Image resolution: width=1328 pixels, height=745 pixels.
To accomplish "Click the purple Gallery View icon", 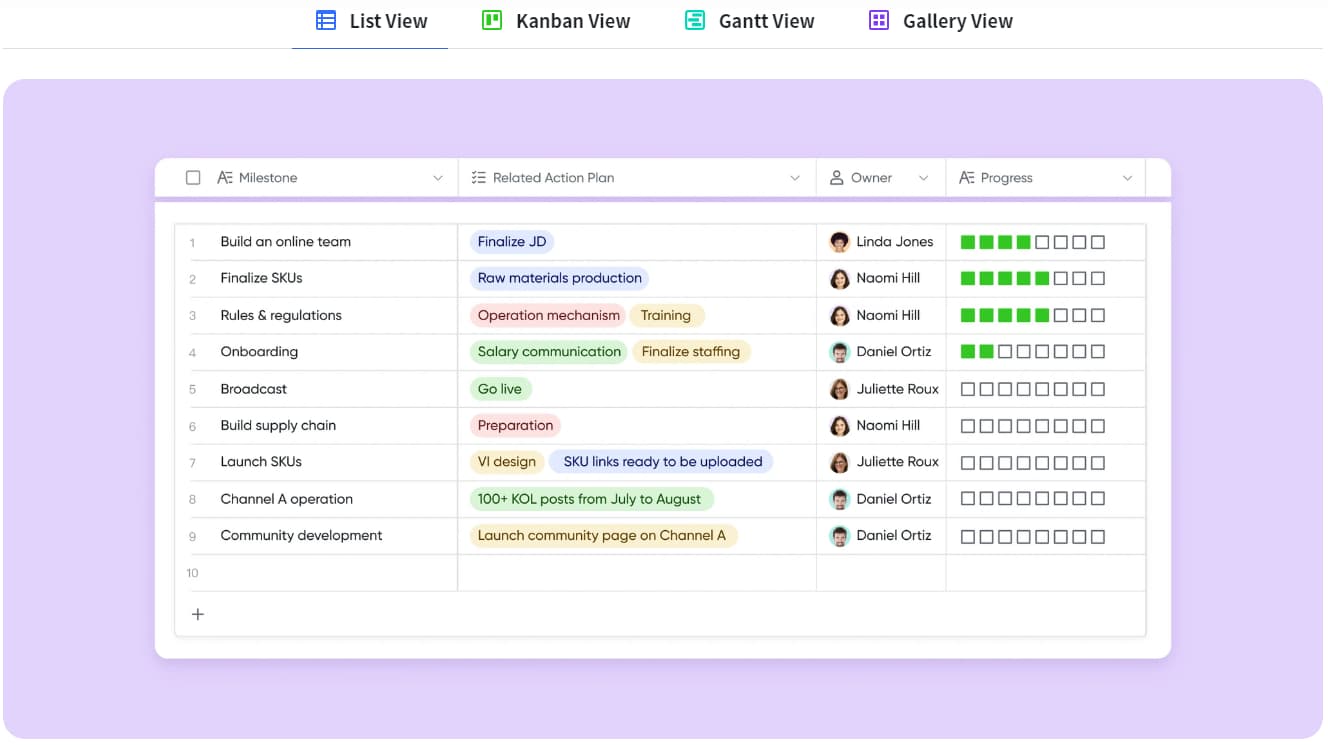I will pos(879,20).
